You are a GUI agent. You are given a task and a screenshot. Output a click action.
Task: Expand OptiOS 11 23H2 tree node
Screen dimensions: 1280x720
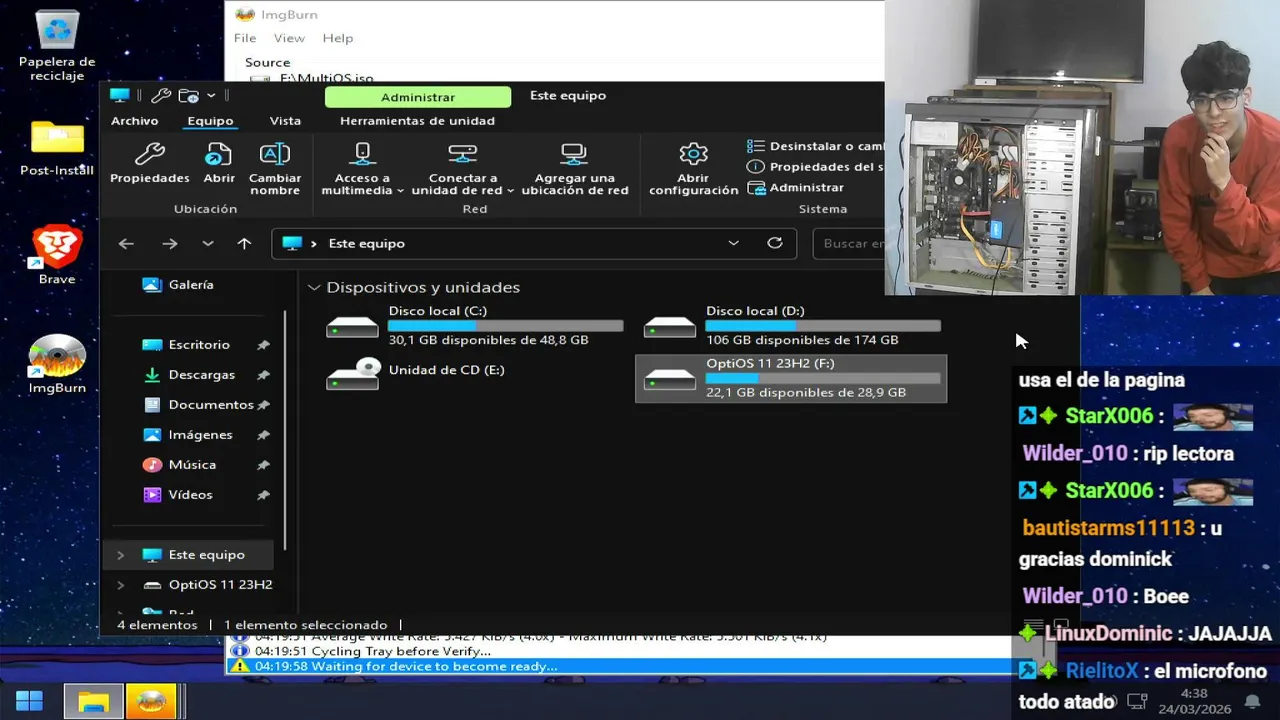click(x=120, y=585)
